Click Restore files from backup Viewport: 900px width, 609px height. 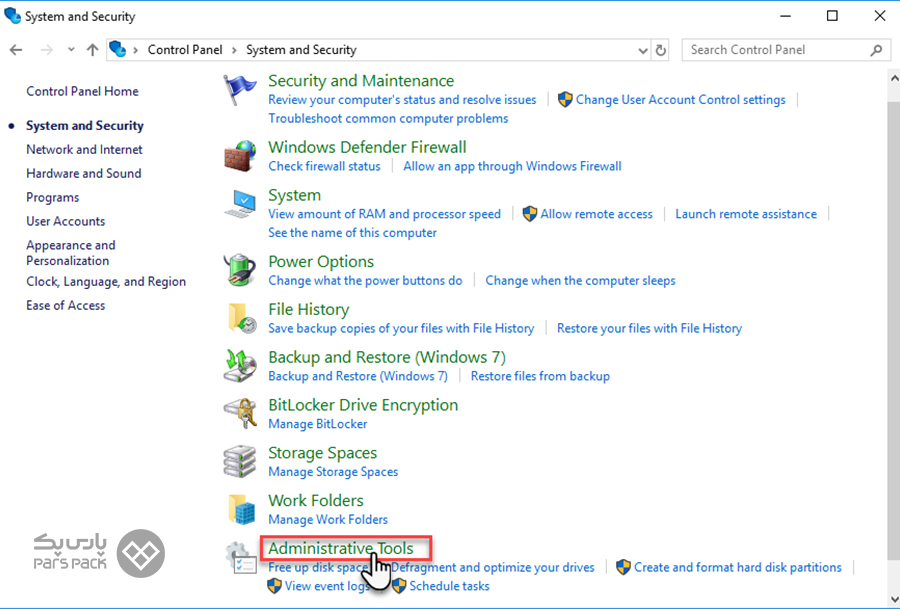click(x=540, y=376)
